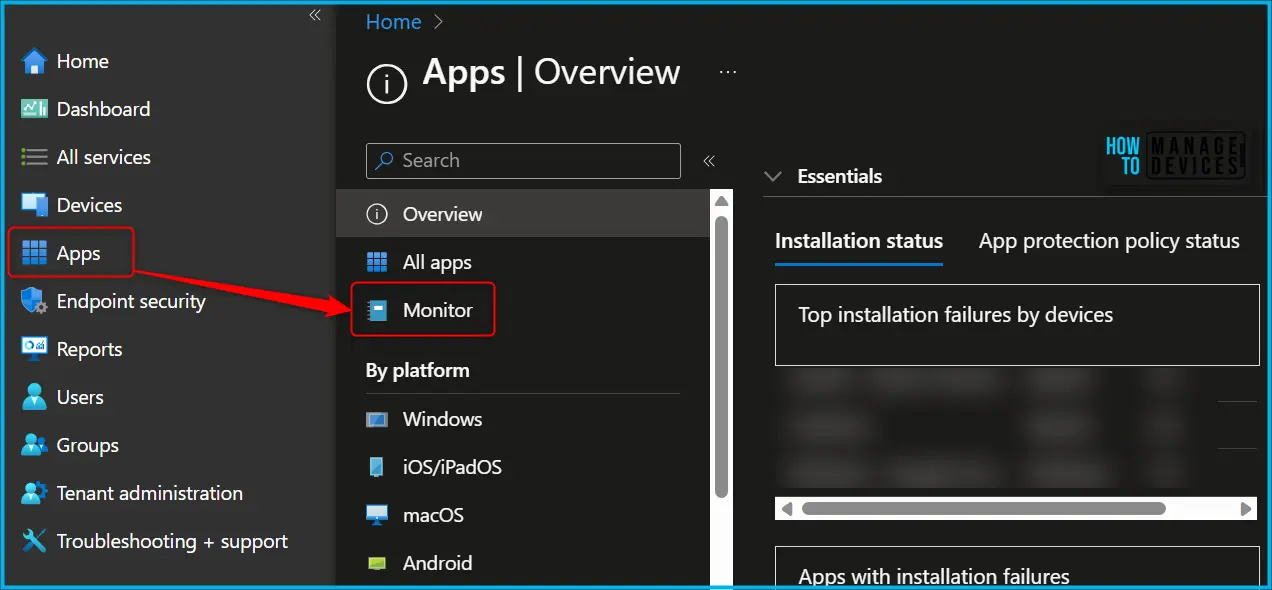Click the Essentials label

point(839,176)
